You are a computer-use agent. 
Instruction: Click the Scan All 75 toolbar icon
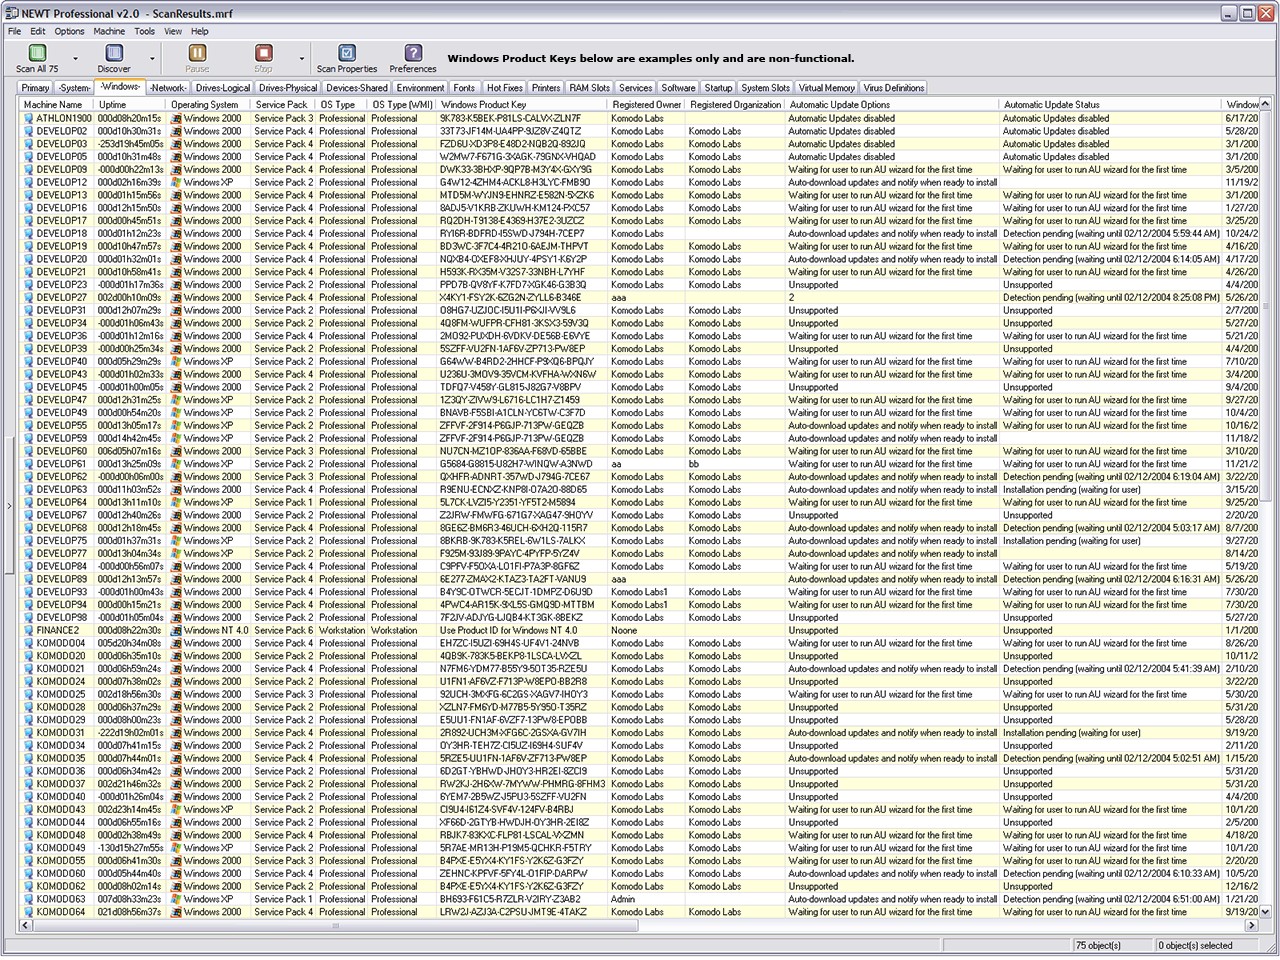point(37,54)
